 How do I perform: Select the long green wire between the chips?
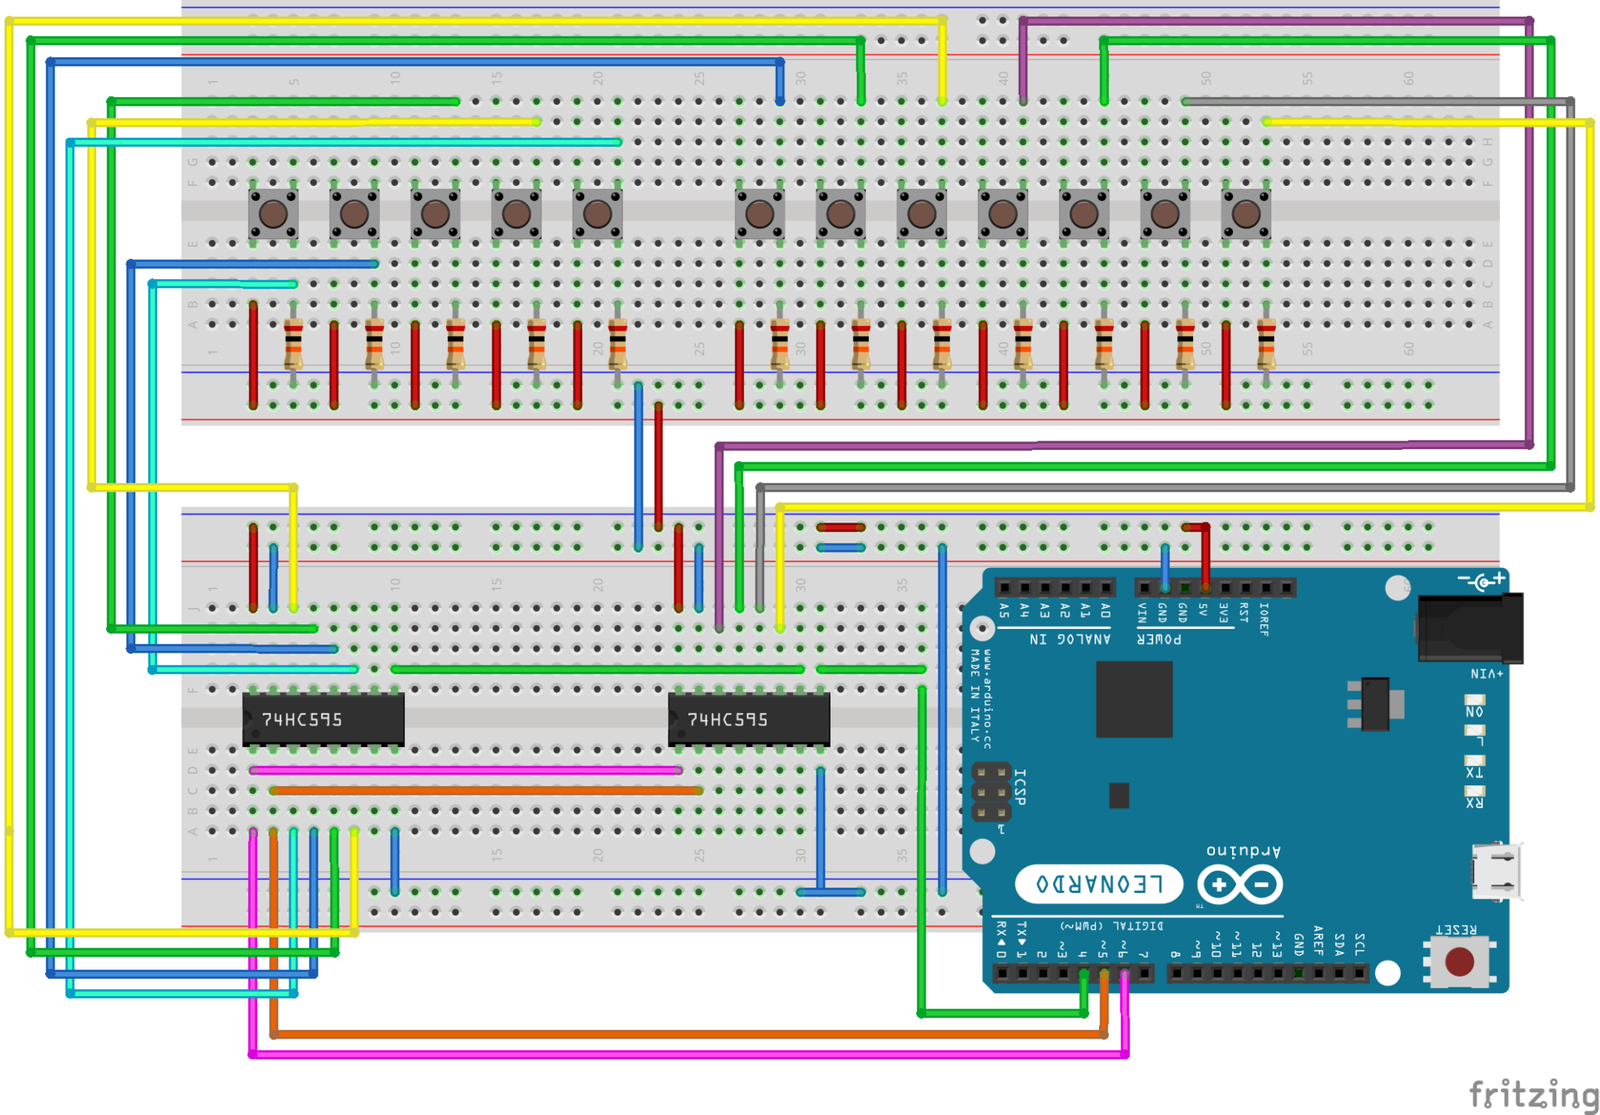pos(597,669)
